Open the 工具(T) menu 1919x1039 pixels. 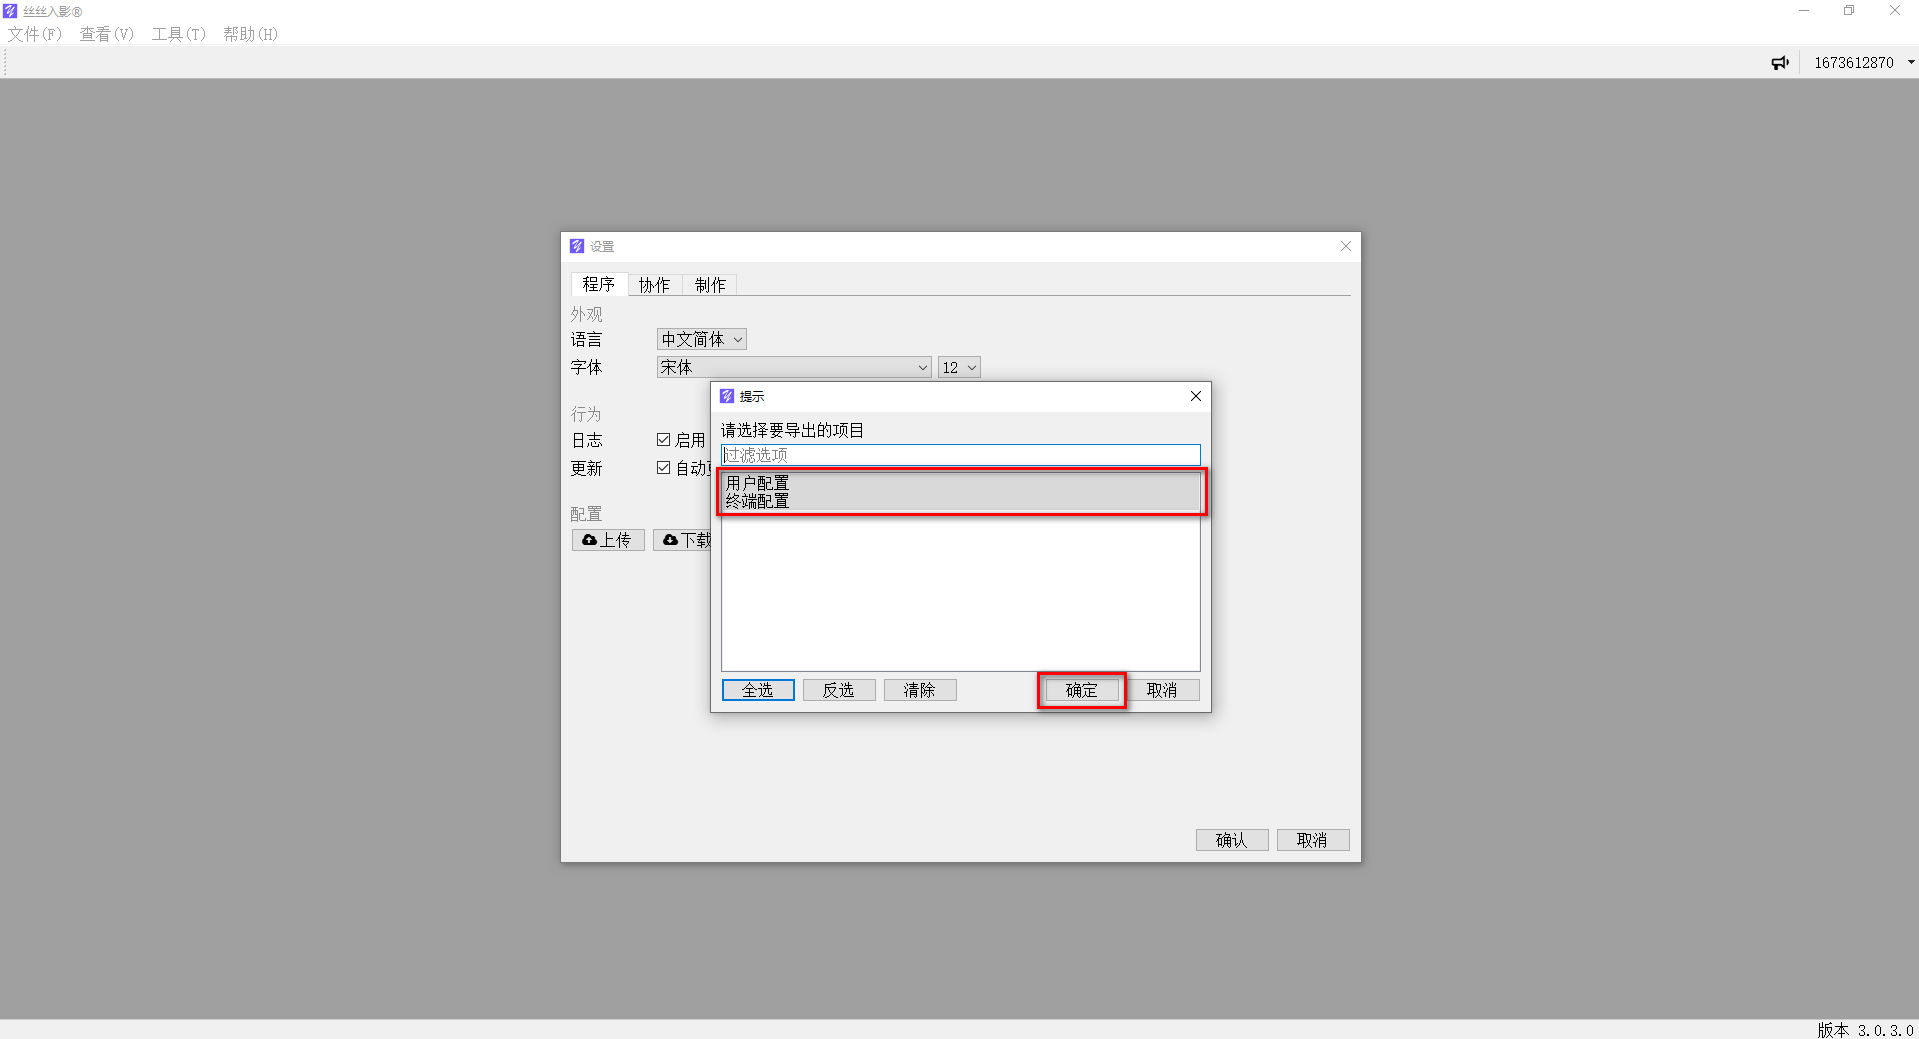(178, 34)
